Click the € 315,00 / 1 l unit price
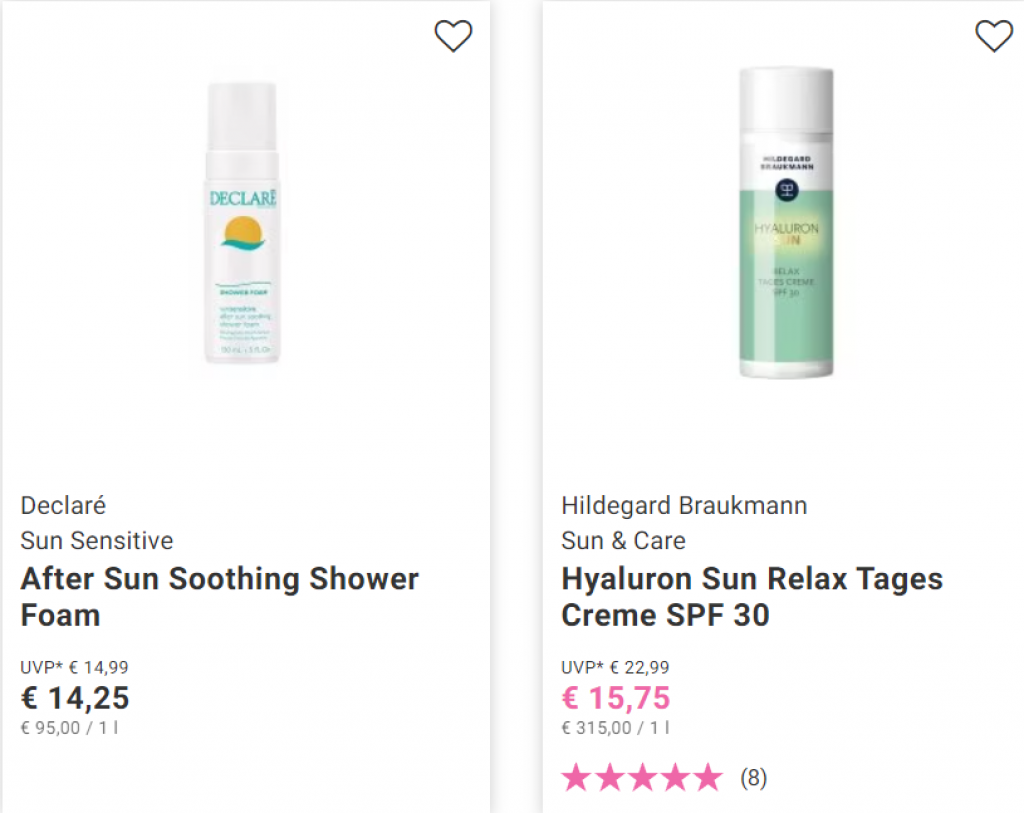 tap(615, 727)
